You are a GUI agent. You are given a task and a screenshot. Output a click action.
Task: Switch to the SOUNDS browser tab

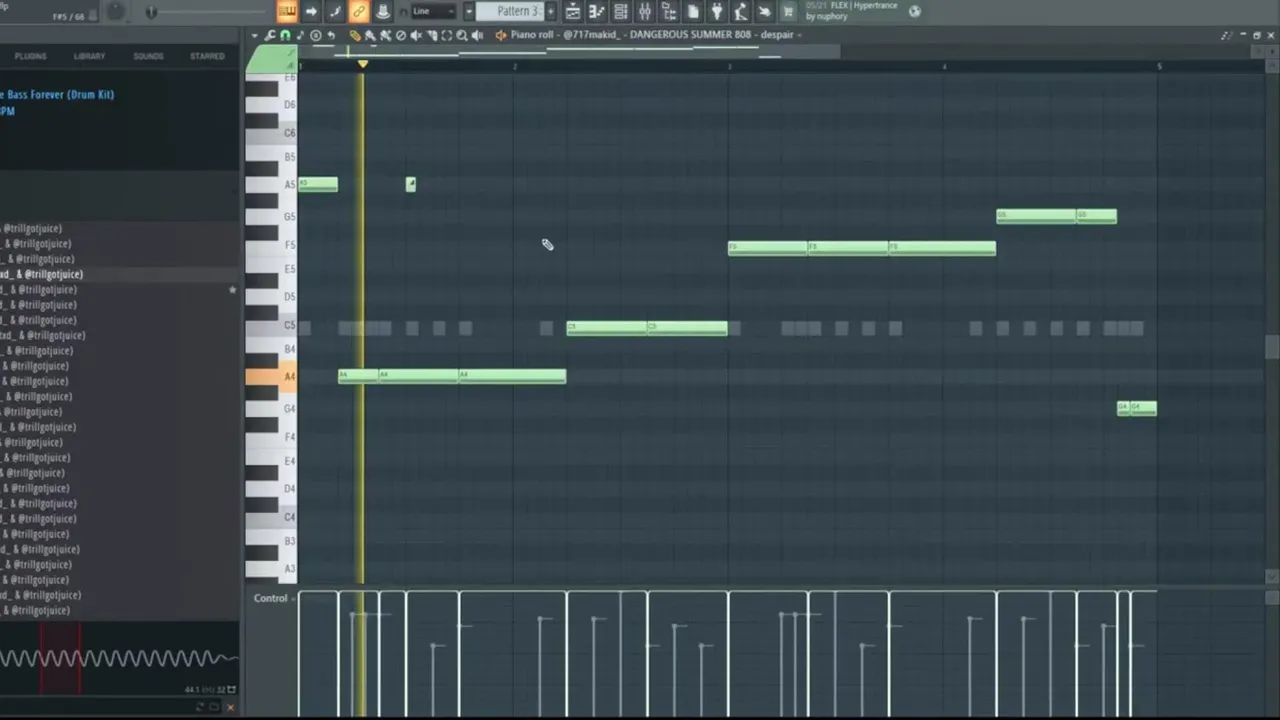click(148, 56)
